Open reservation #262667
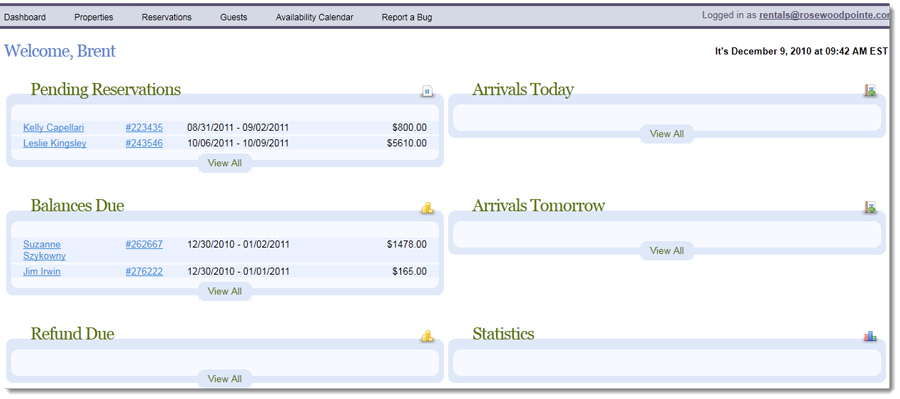Screen dimensions: 900x399 144,245
